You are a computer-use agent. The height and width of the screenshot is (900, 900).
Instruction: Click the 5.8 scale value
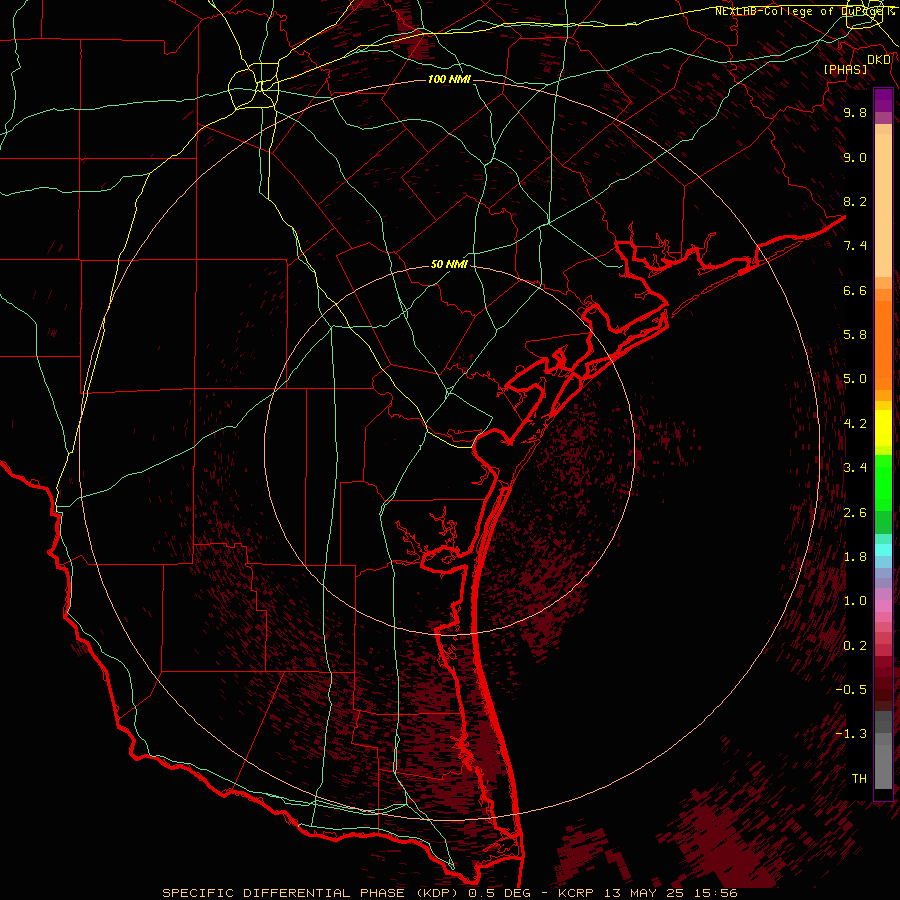click(x=855, y=335)
